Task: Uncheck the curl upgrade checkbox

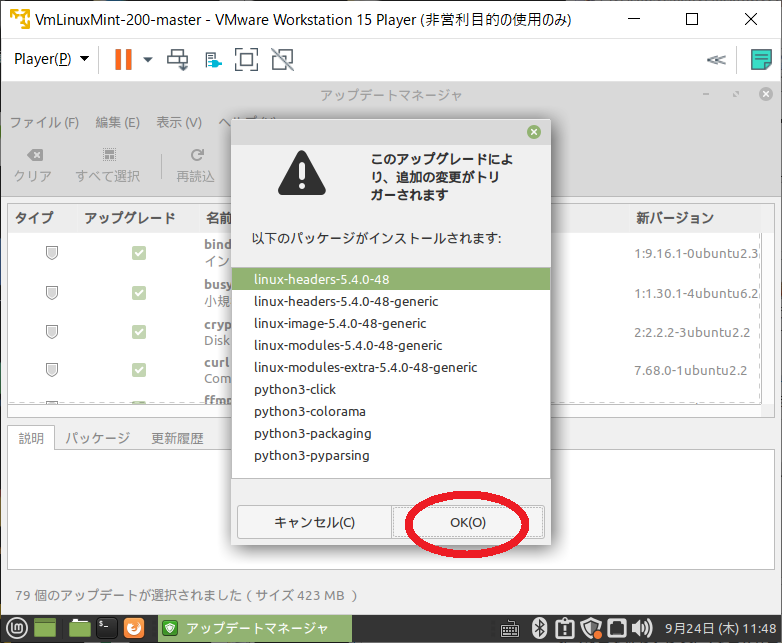Action: 139,370
